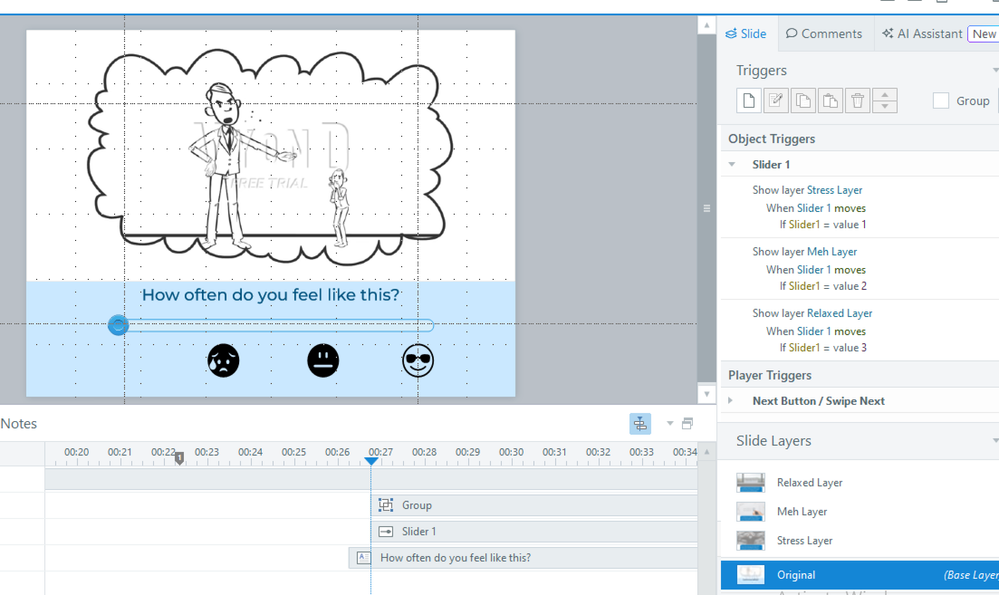The image size is (999, 595).
Task: Click the timeline playhead alignment icon
Action: (640, 424)
